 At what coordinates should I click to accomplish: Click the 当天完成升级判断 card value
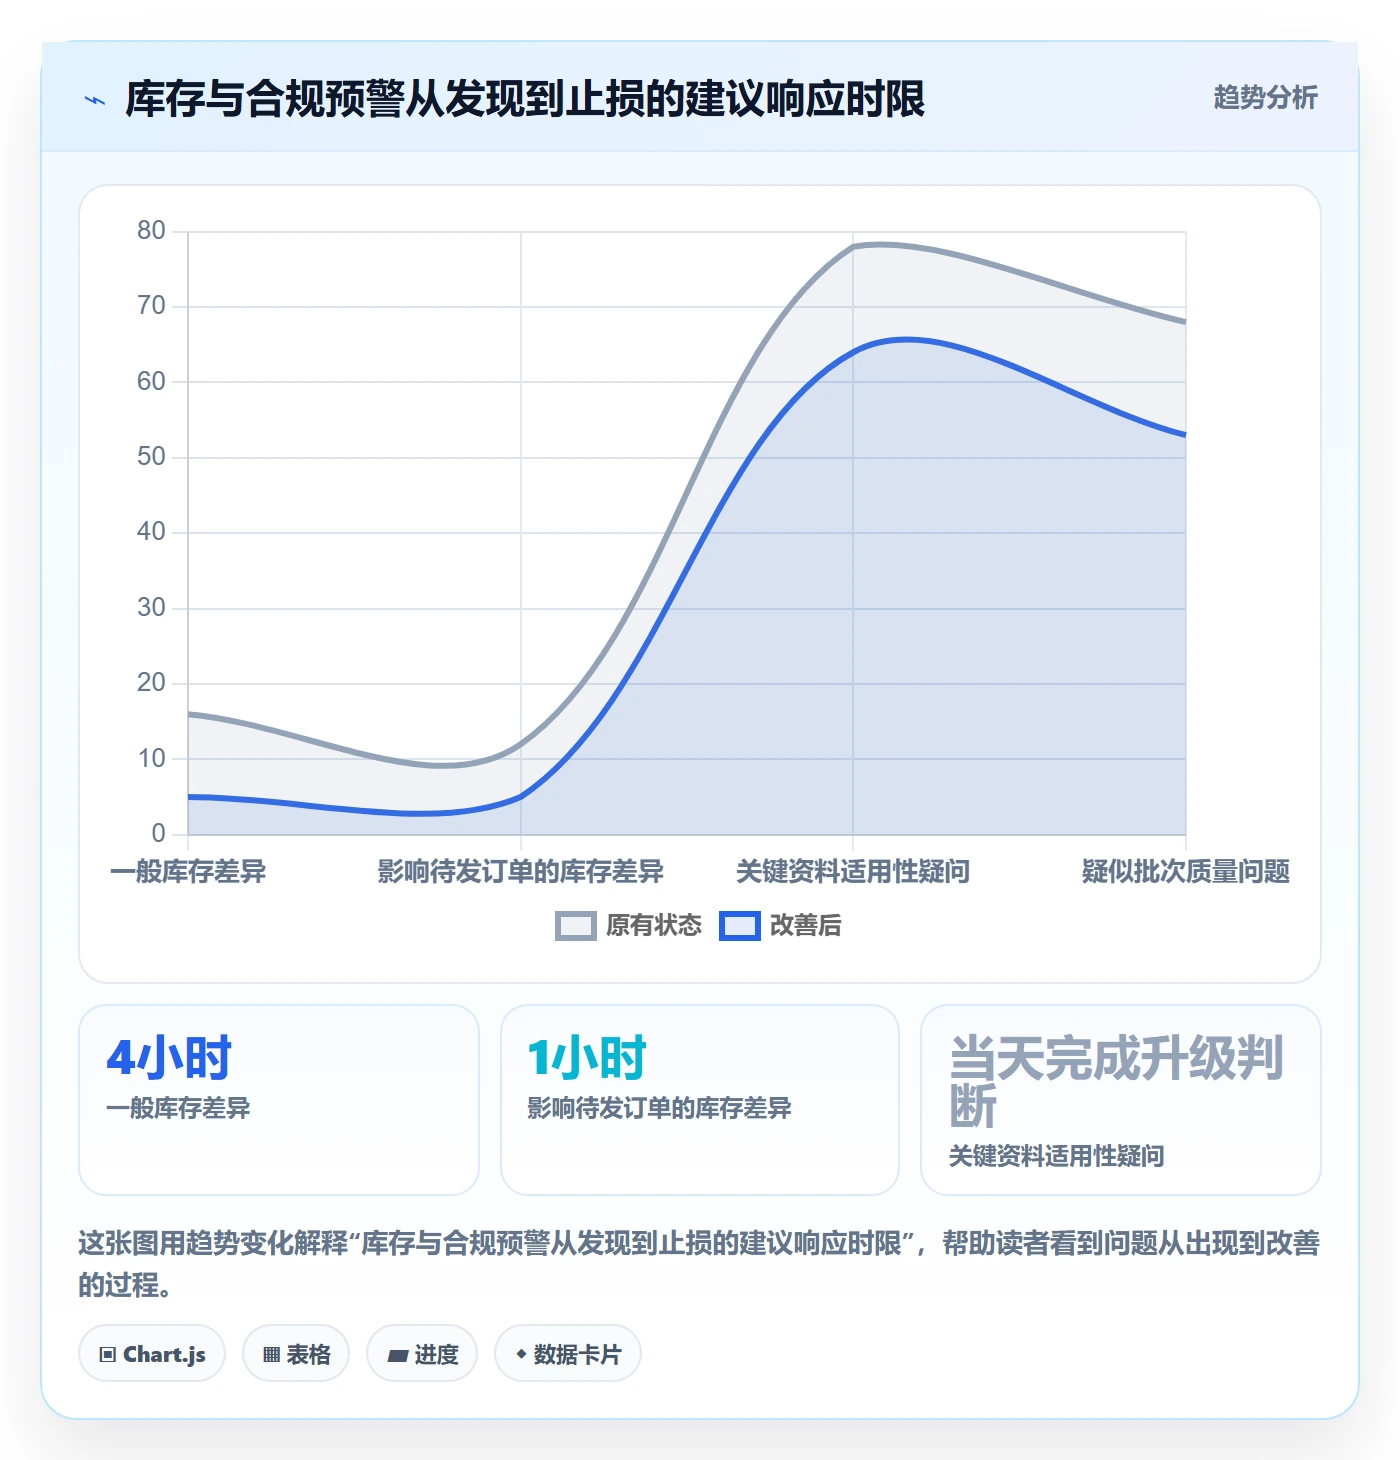[x=1116, y=1082]
